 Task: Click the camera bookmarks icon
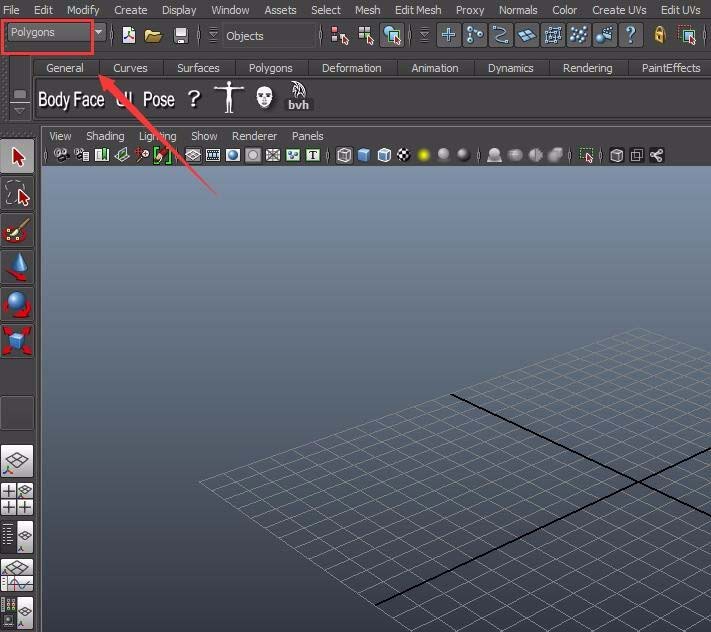pyautogui.click(x=102, y=155)
